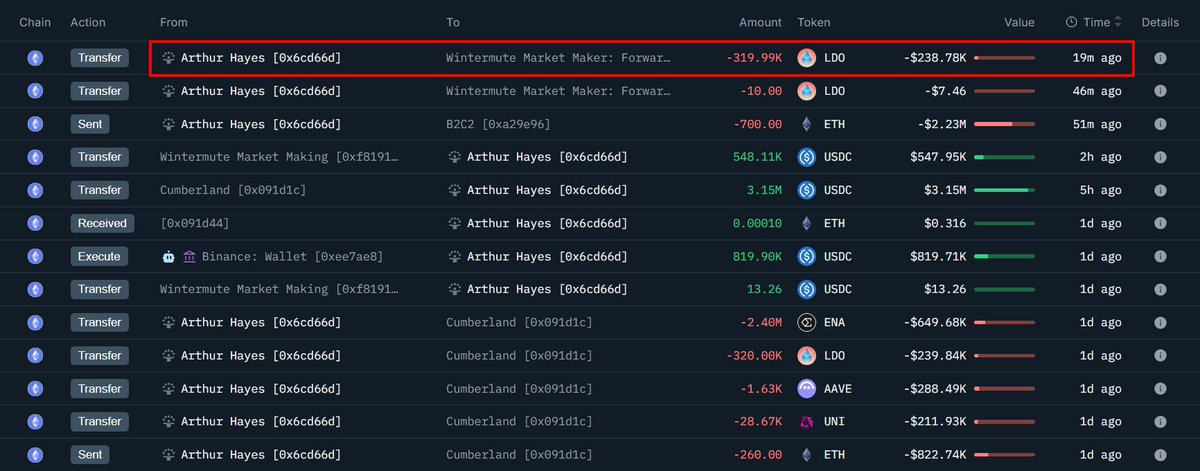Click the ENA token icon

pos(806,322)
